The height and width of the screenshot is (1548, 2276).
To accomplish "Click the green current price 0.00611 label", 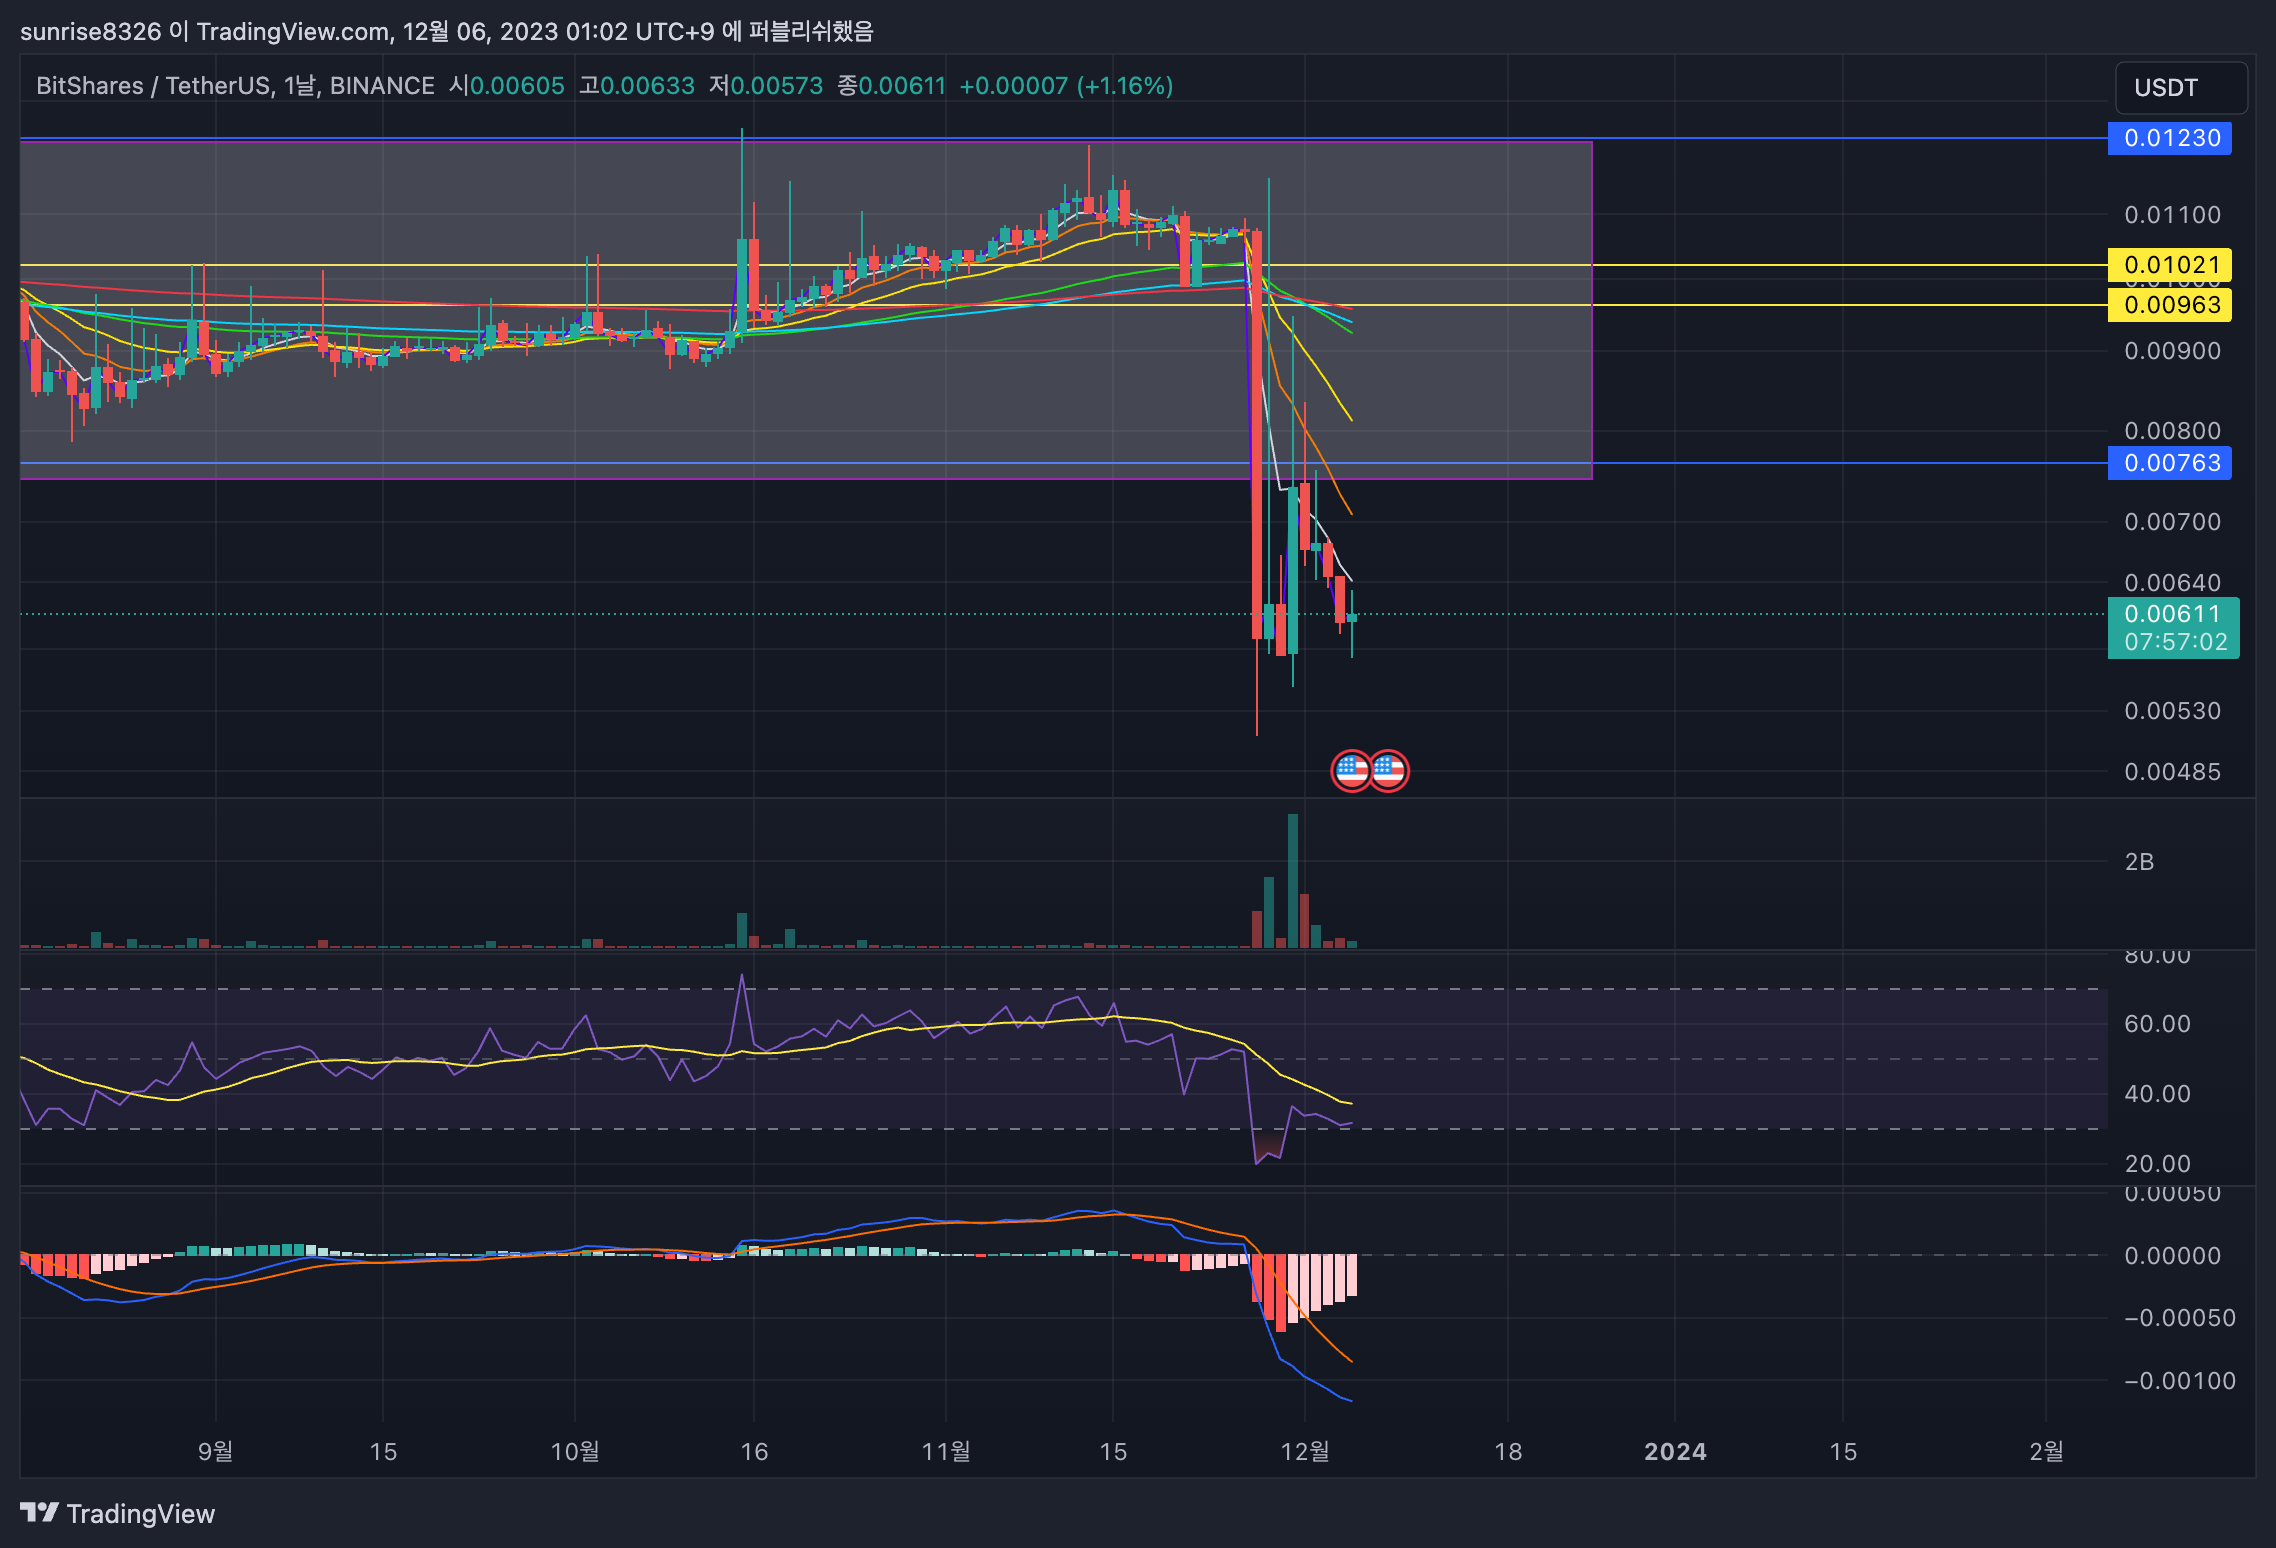I will tap(2172, 614).
